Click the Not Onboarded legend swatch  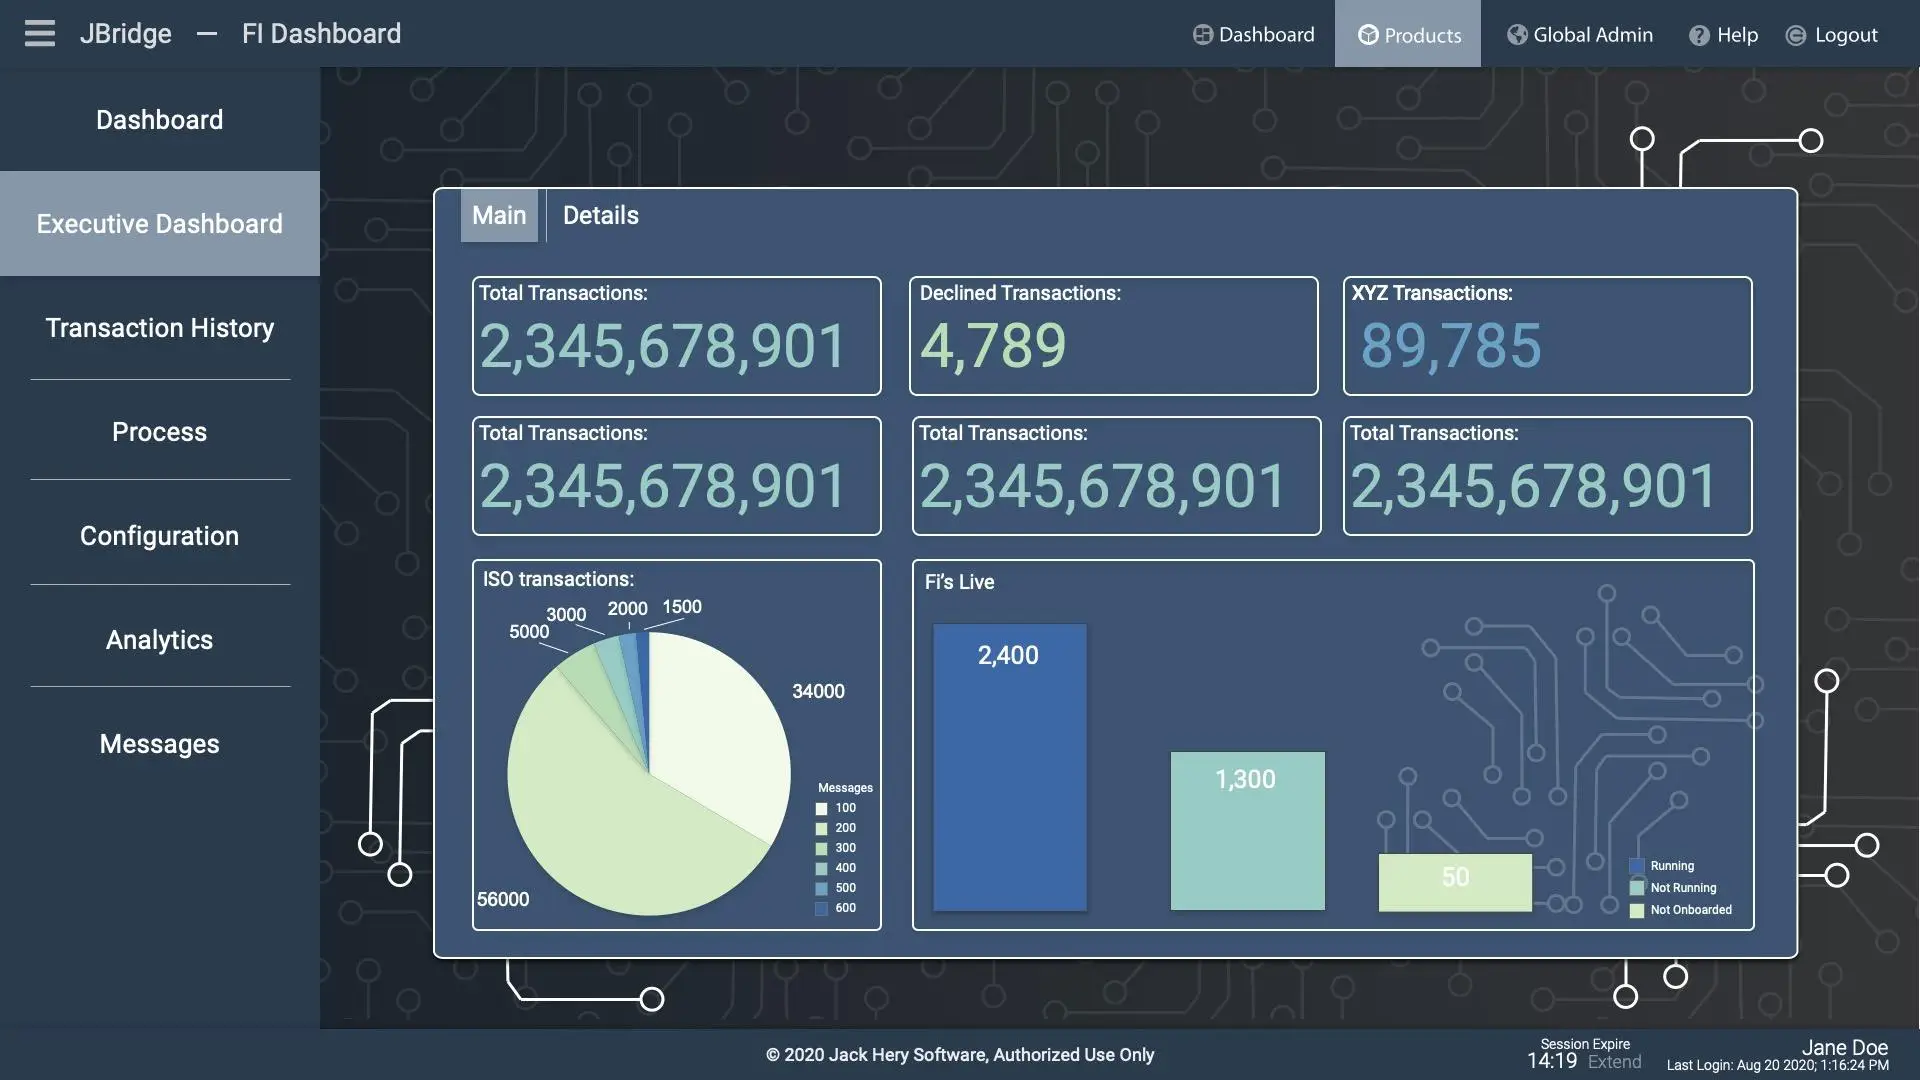click(x=1637, y=910)
